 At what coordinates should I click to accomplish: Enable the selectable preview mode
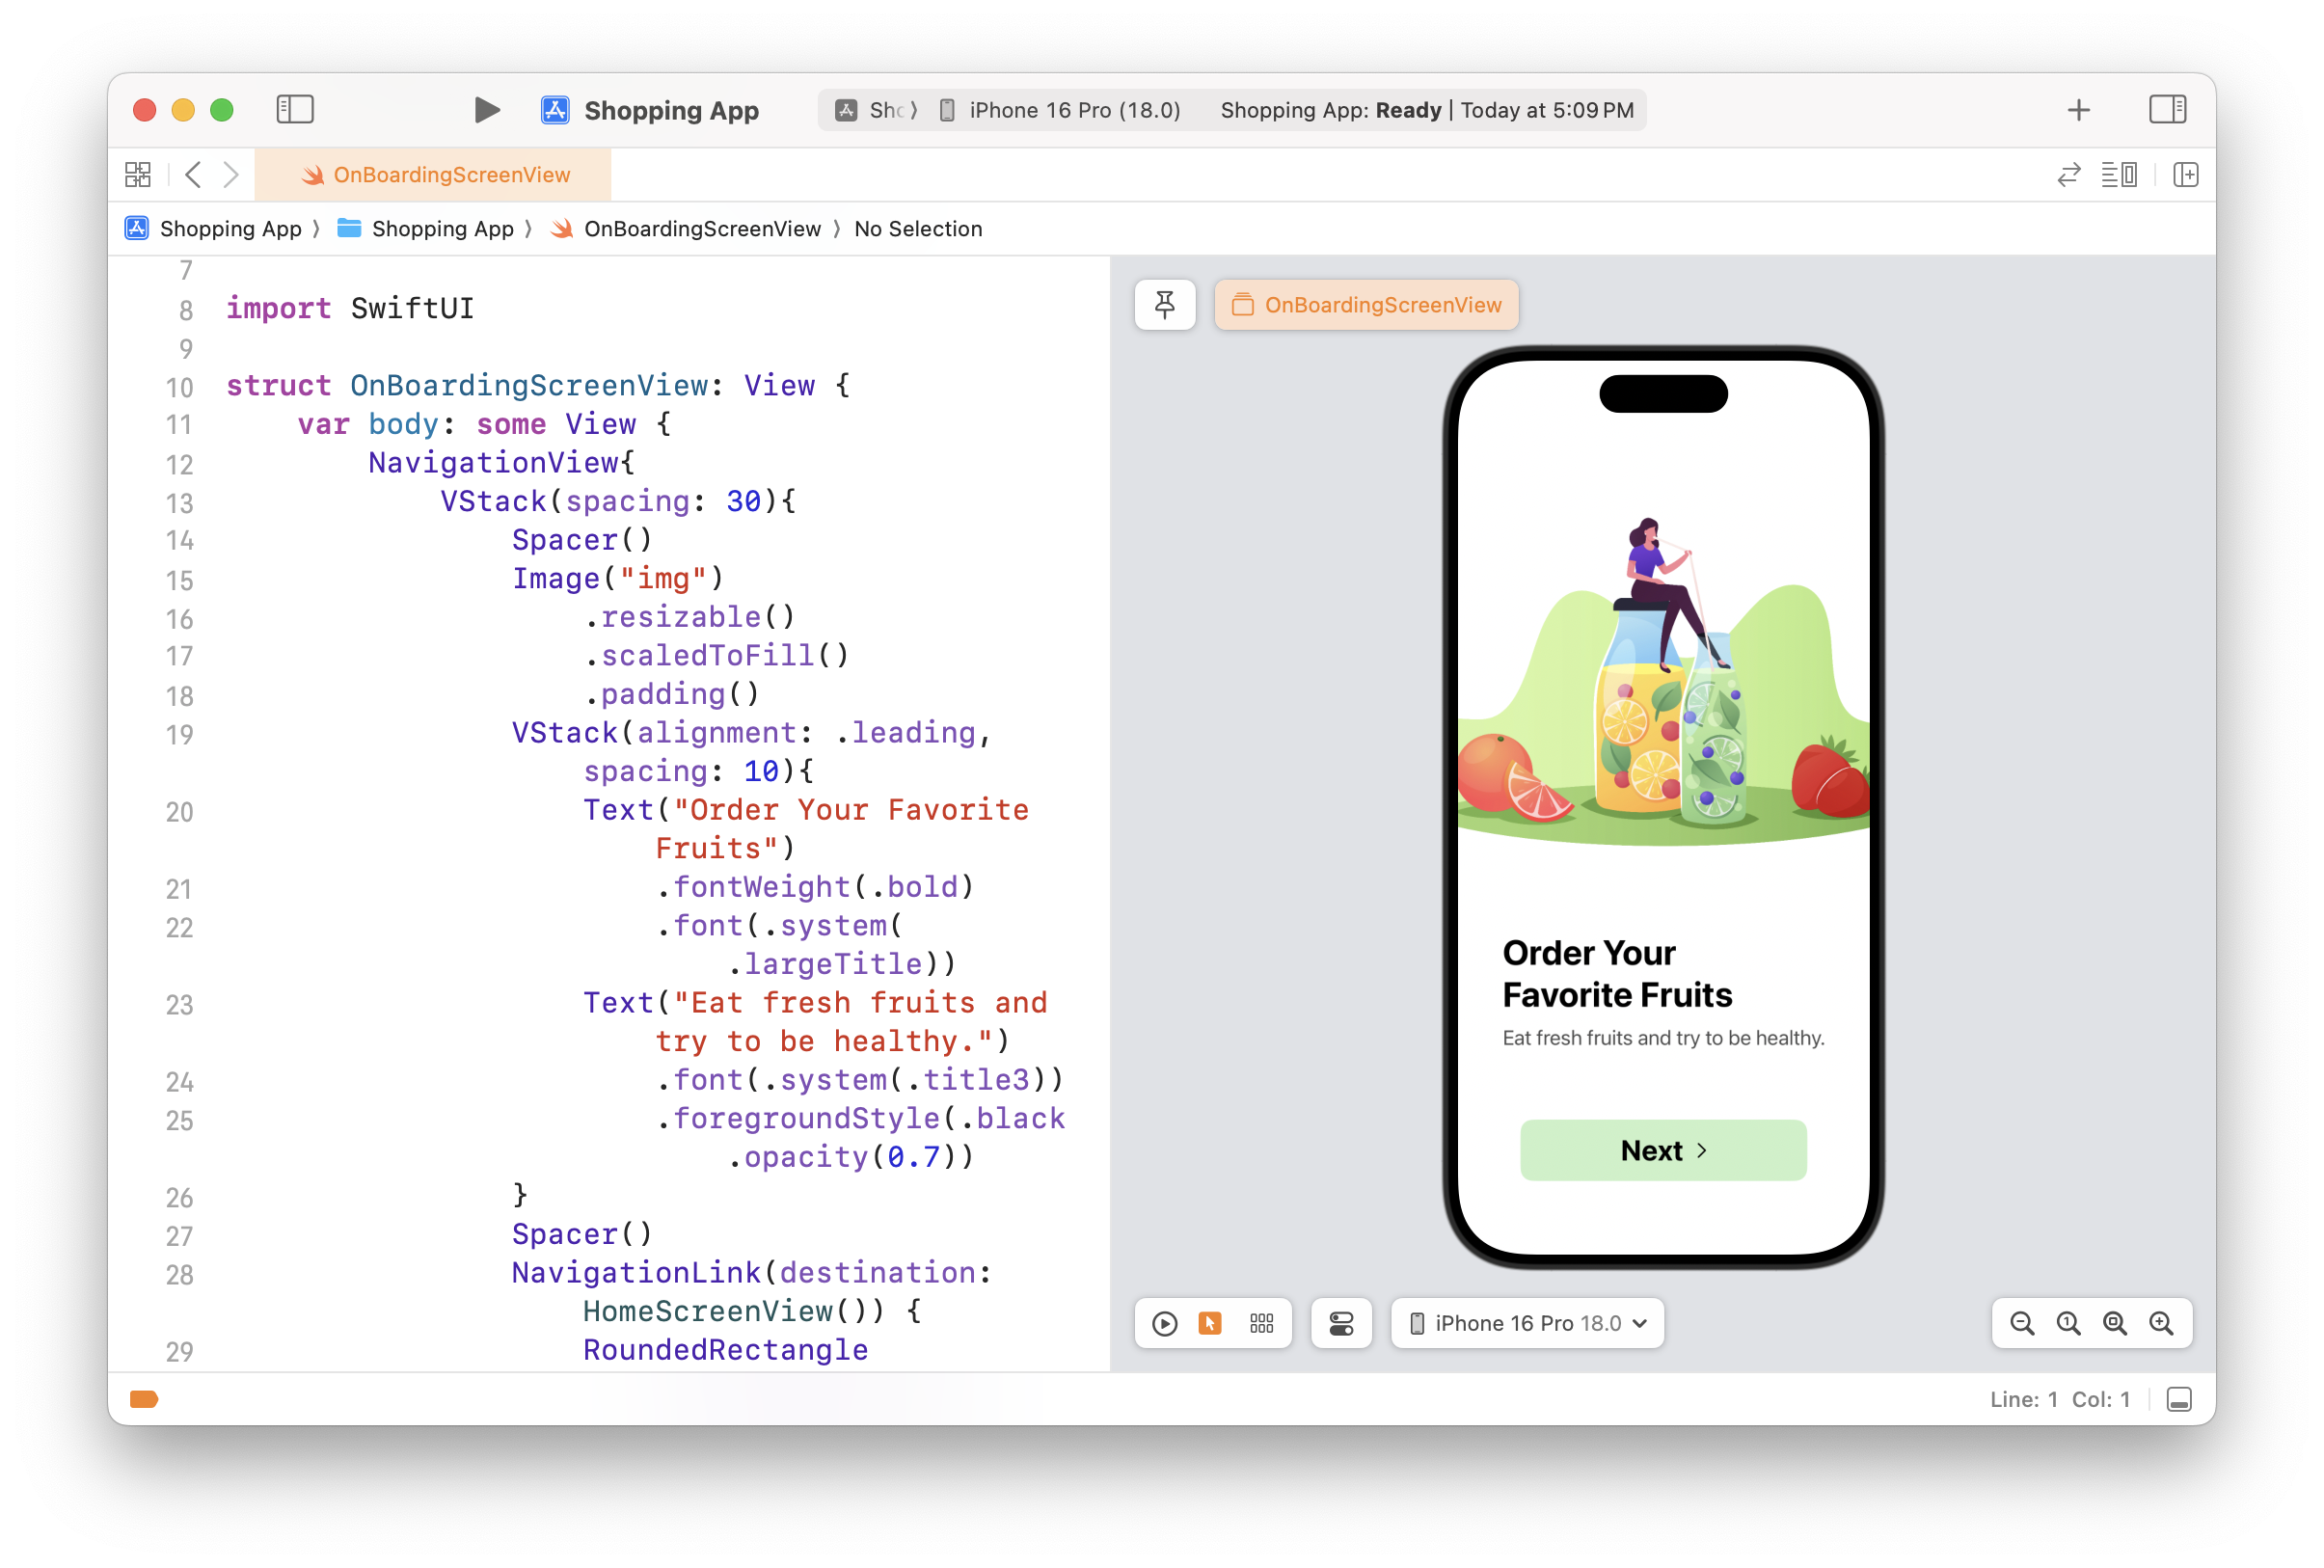[x=1210, y=1324]
